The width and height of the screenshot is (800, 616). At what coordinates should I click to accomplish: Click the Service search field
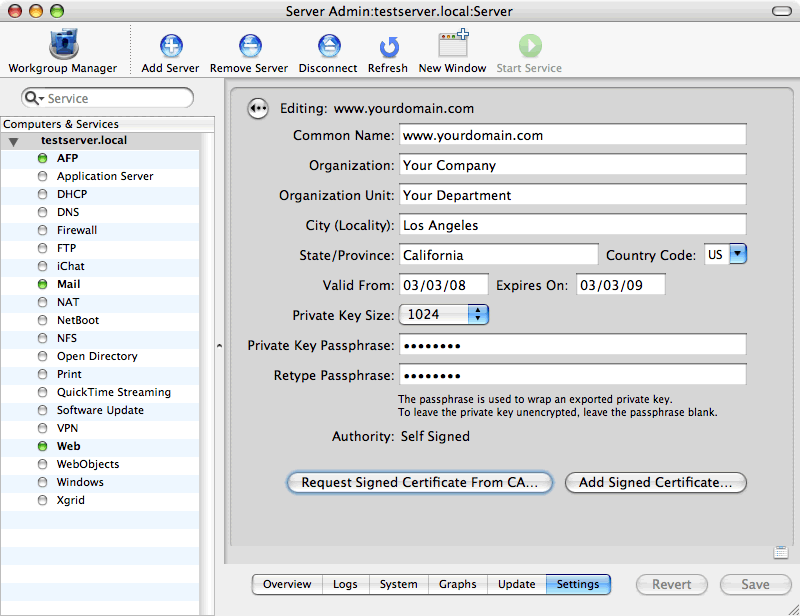click(x=108, y=98)
